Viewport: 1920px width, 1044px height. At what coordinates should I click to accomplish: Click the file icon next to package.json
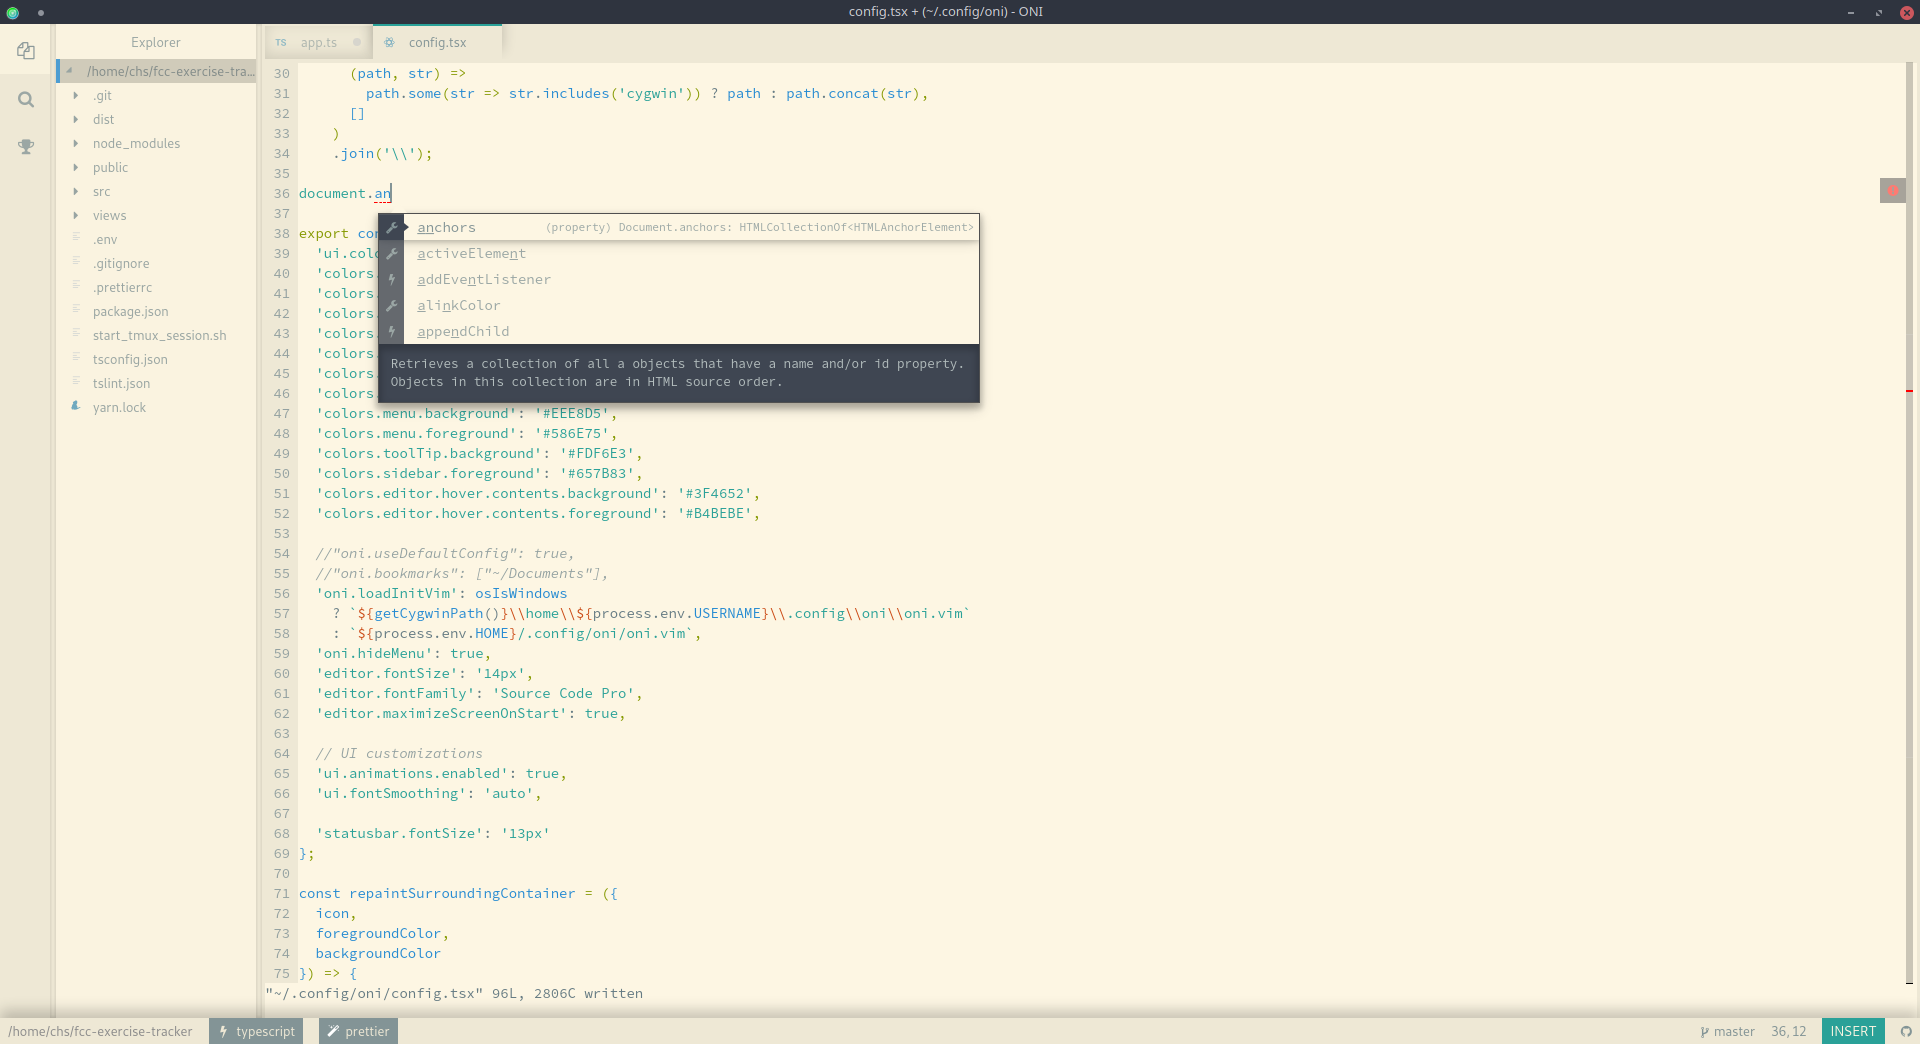pyautogui.click(x=76, y=310)
